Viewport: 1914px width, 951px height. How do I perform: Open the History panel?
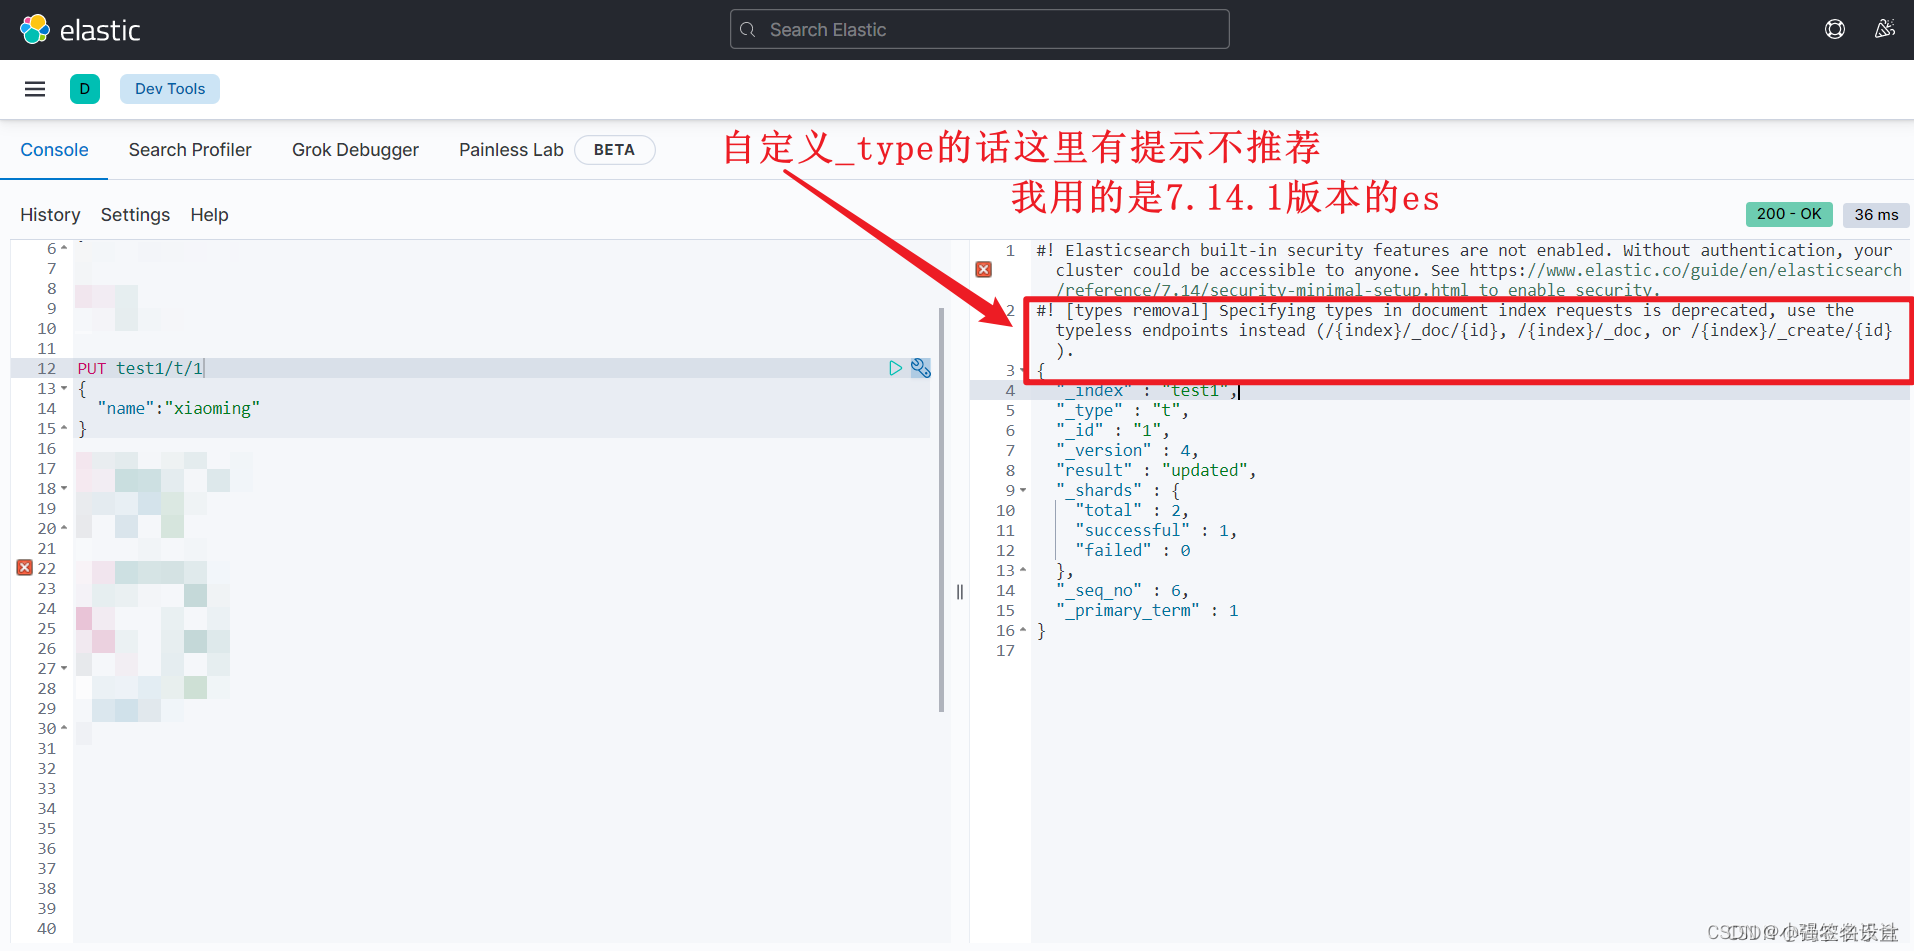tap(50, 215)
